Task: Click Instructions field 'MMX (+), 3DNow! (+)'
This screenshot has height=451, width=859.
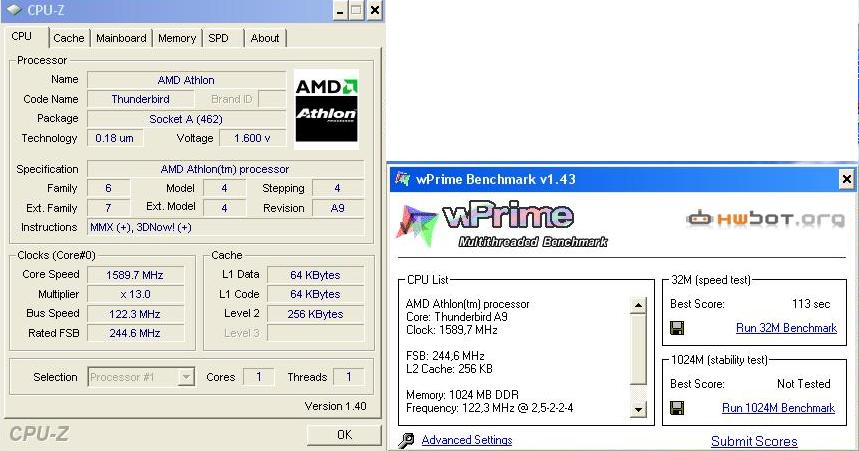Action: click(225, 227)
